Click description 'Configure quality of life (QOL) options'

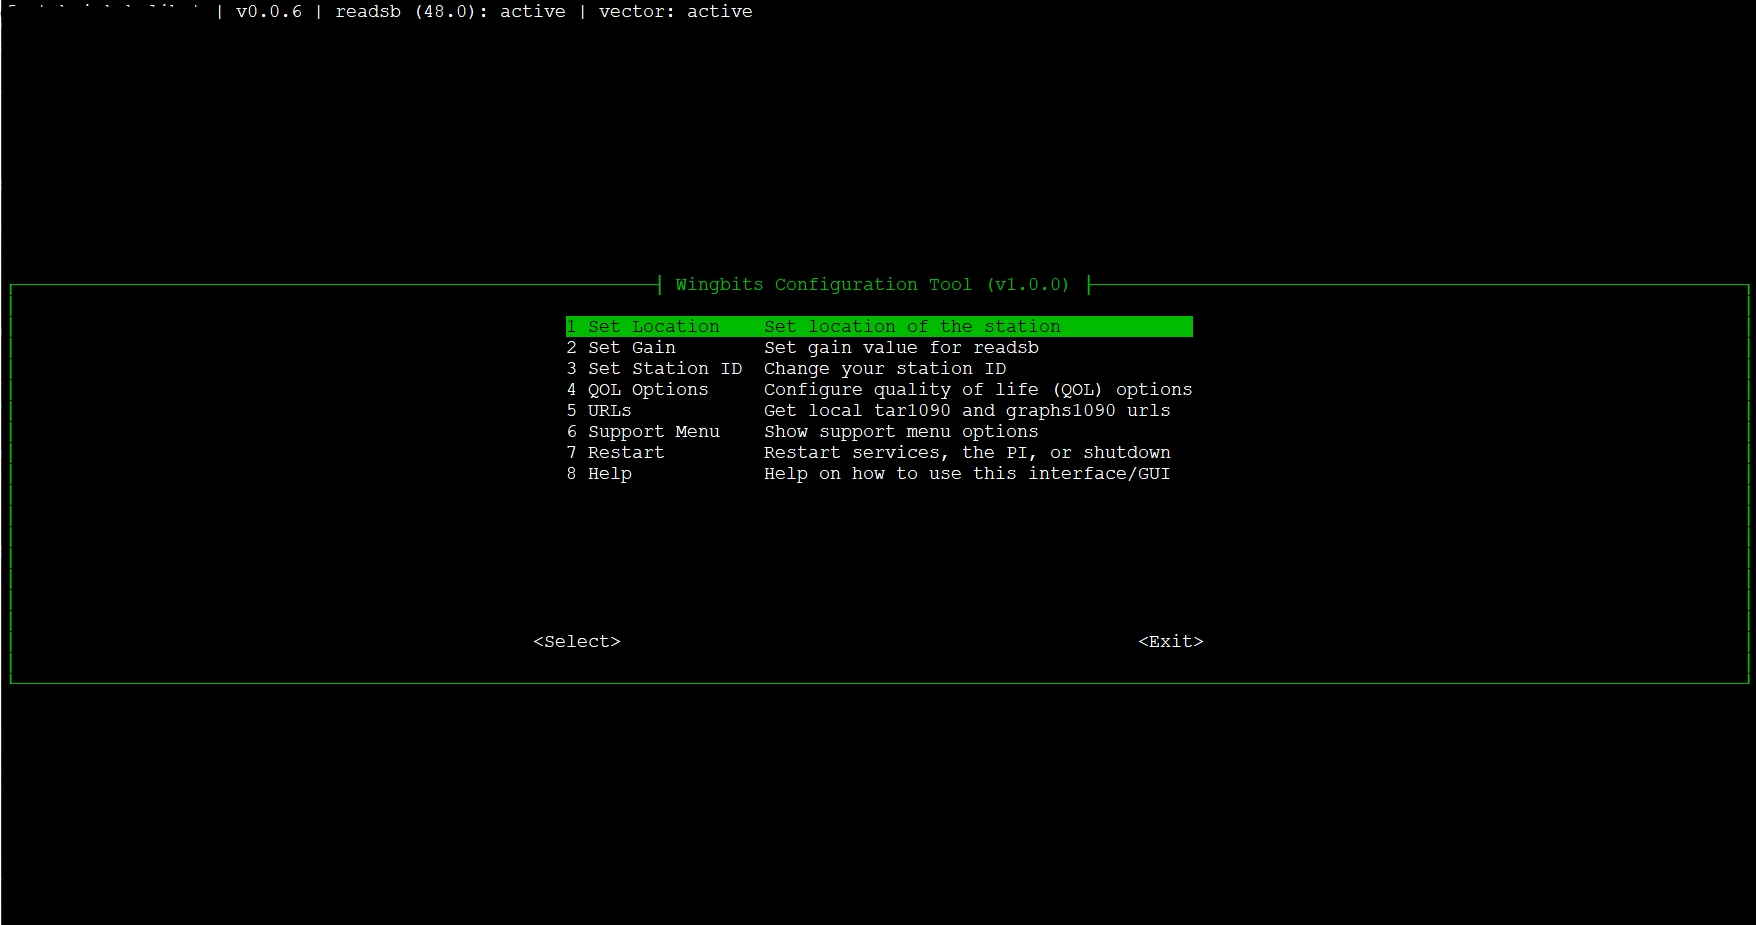click(x=978, y=390)
